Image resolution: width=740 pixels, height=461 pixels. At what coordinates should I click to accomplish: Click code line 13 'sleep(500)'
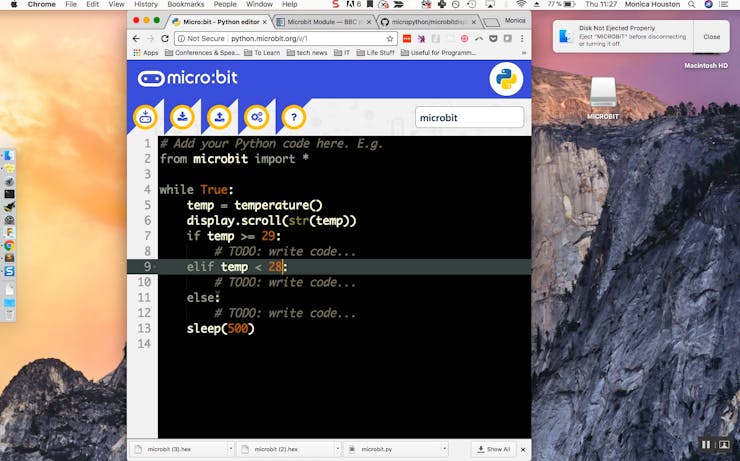click(x=220, y=328)
